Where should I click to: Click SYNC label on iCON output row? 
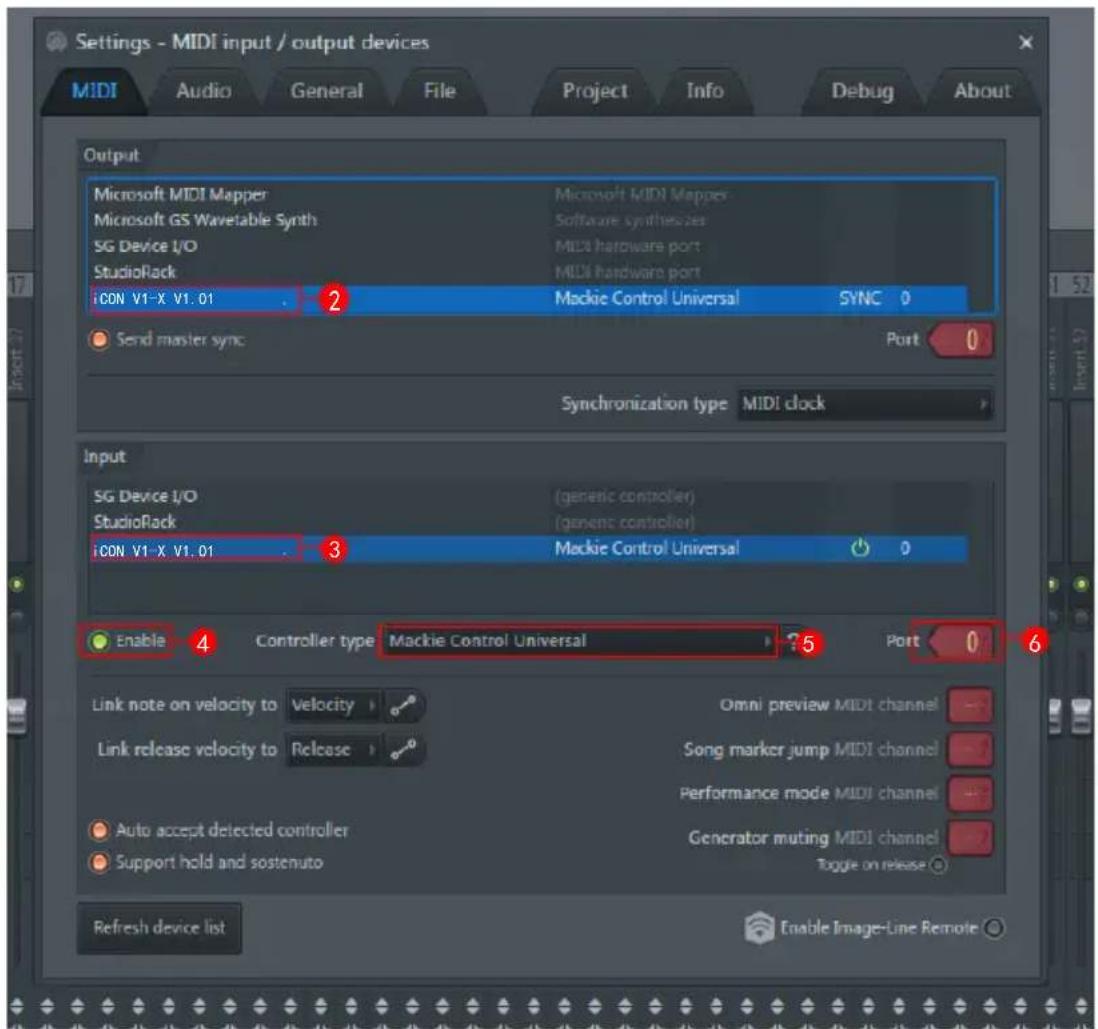coord(859,298)
